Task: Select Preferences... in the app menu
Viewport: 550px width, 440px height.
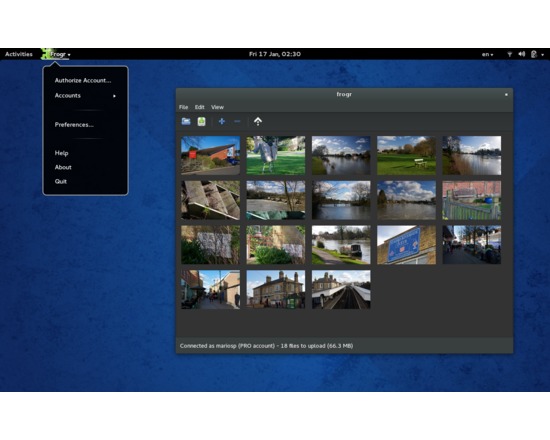Action: (x=74, y=125)
